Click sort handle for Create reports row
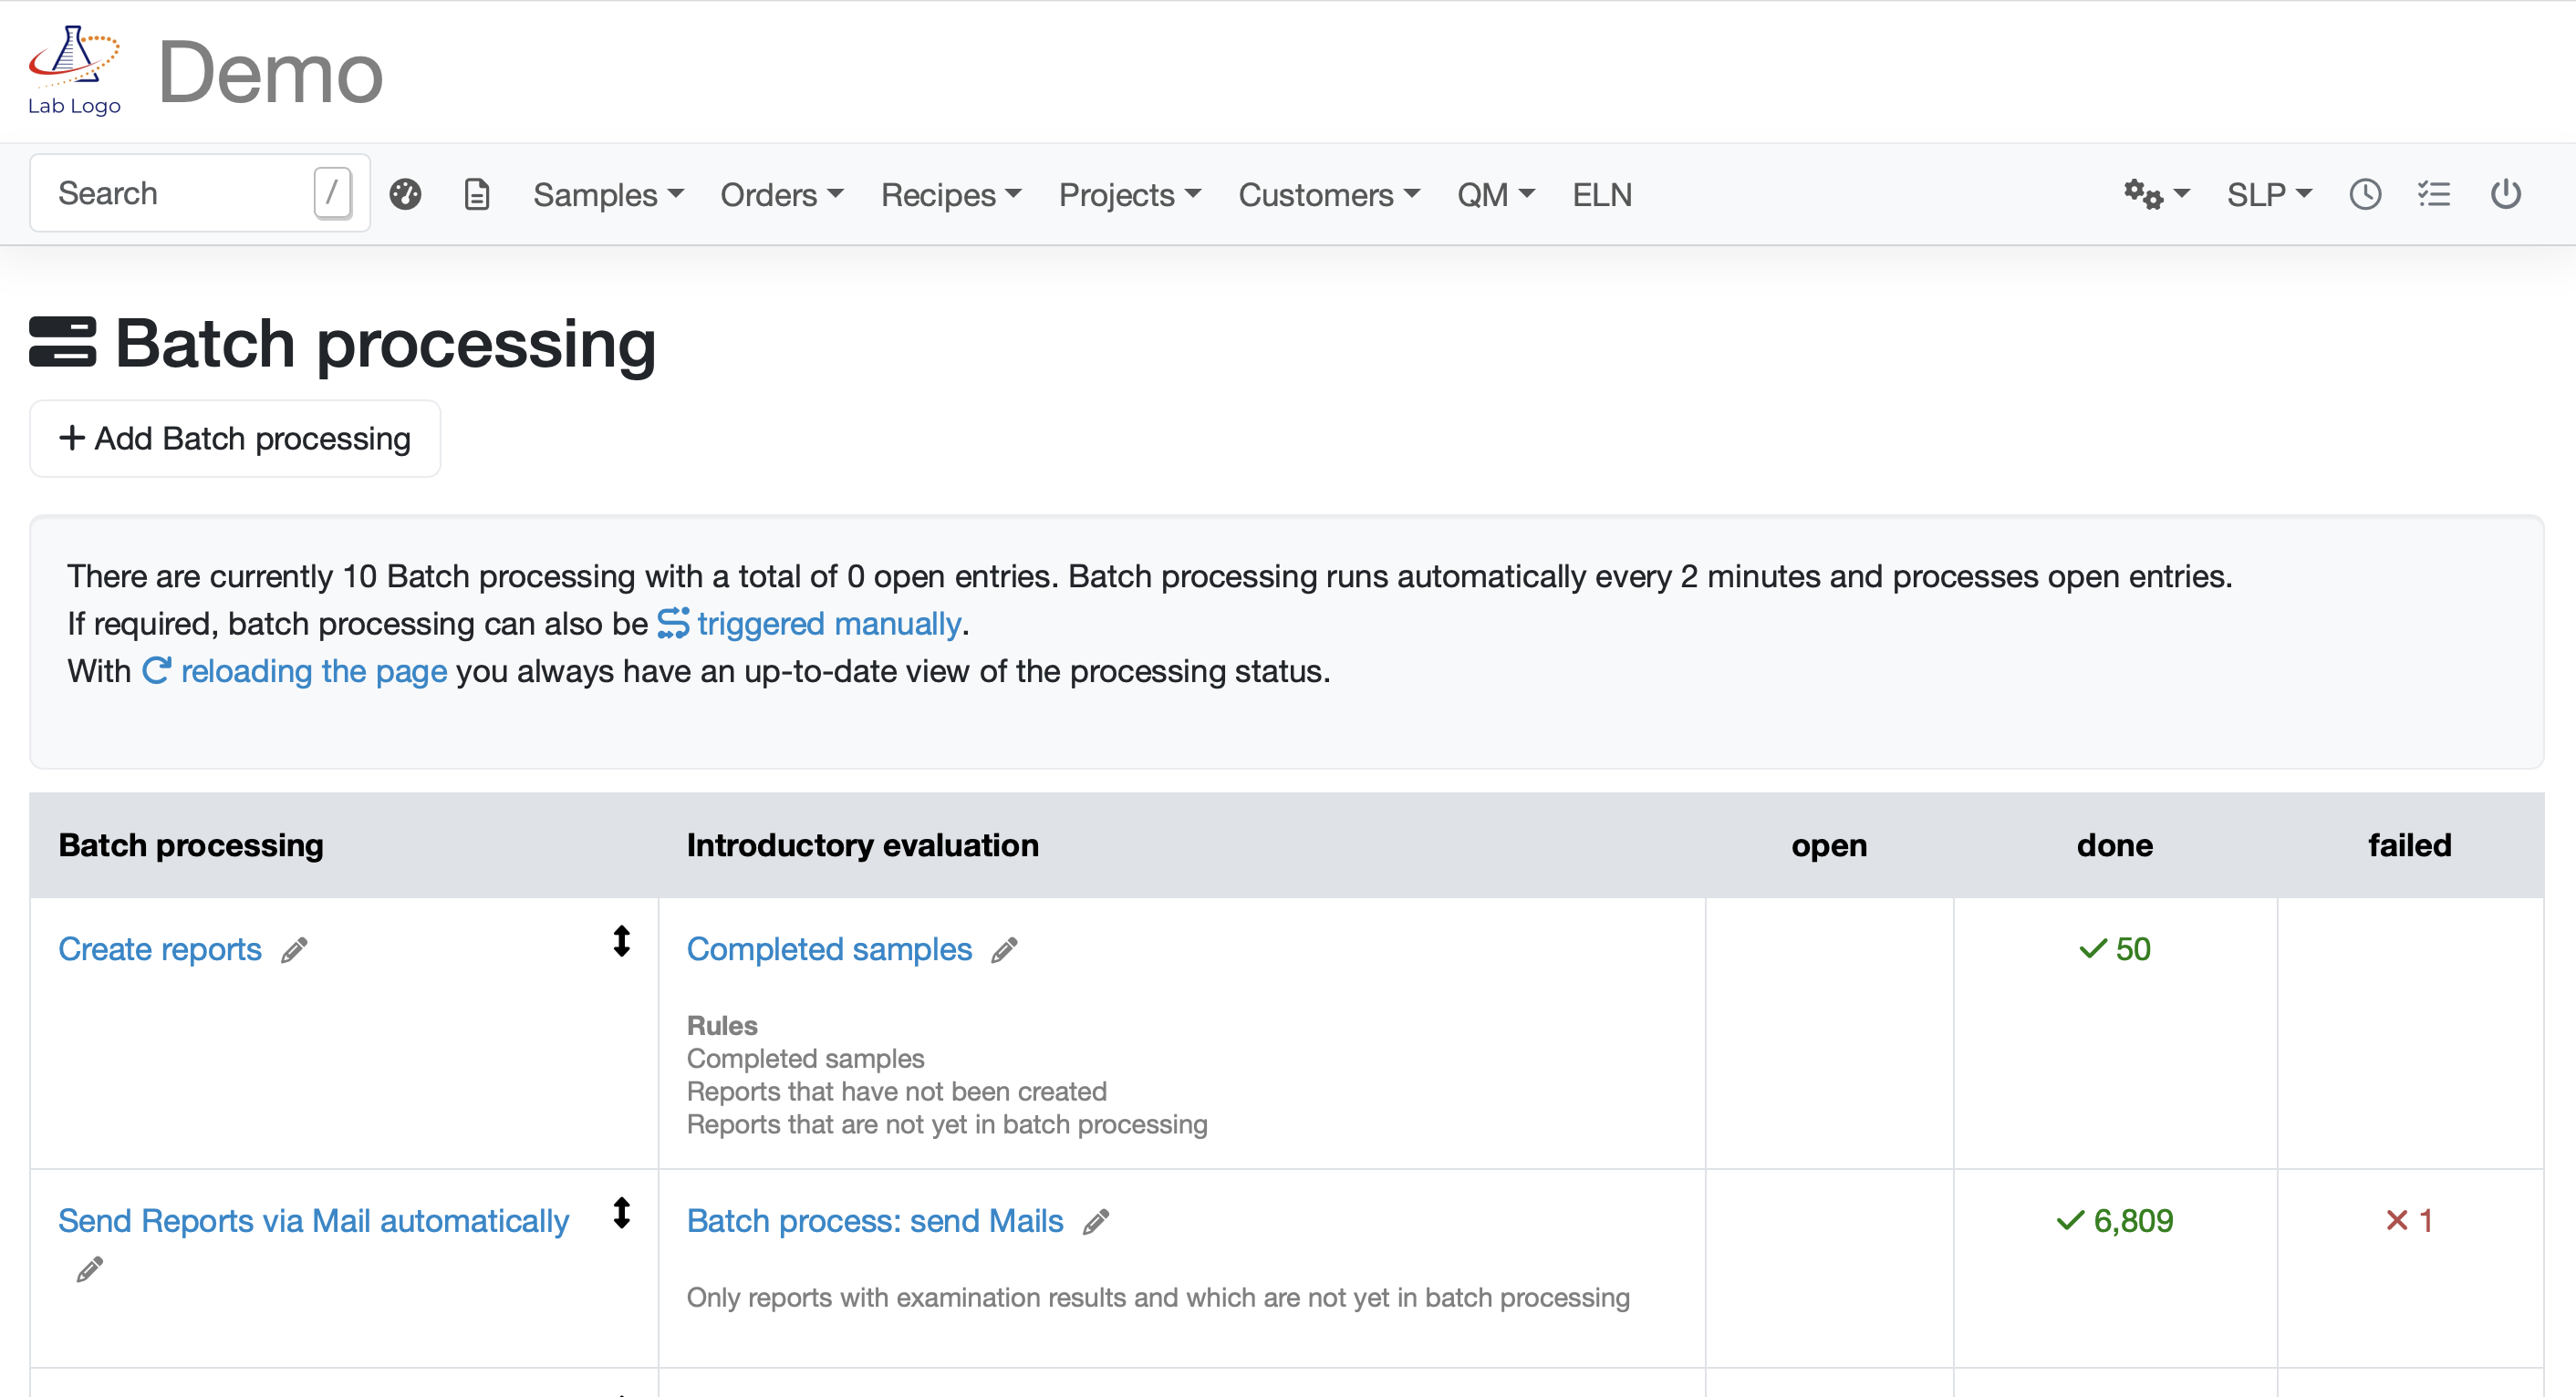This screenshot has width=2576, height=1397. click(x=622, y=941)
